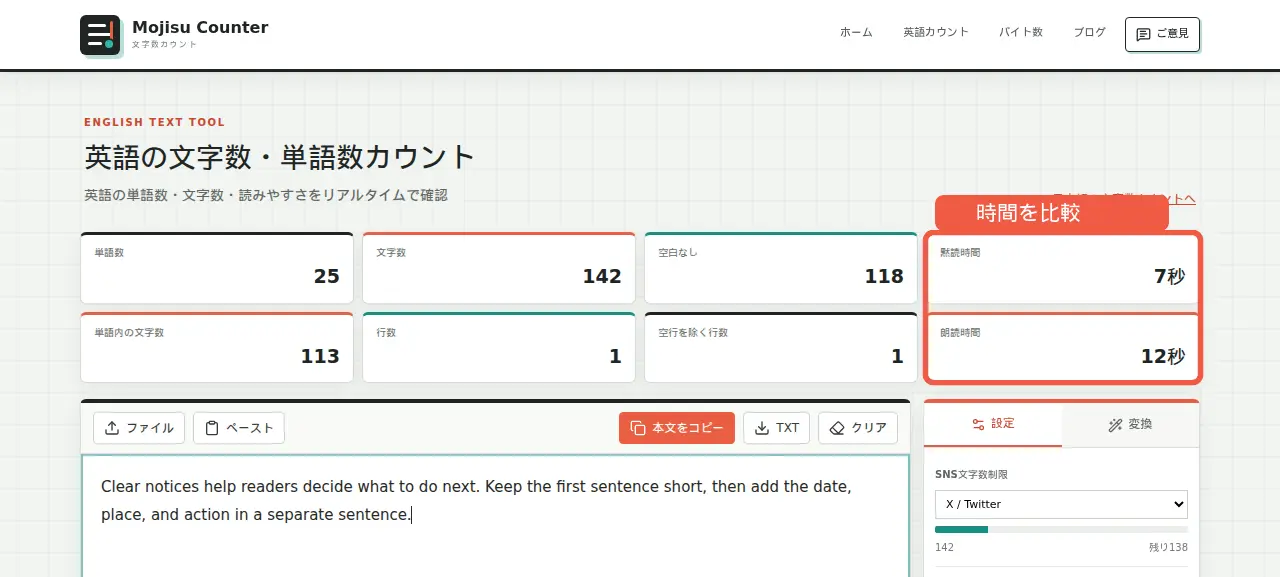Switch to the 変換 tab
This screenshot has width=1280, height=577.
point(1130,424)
